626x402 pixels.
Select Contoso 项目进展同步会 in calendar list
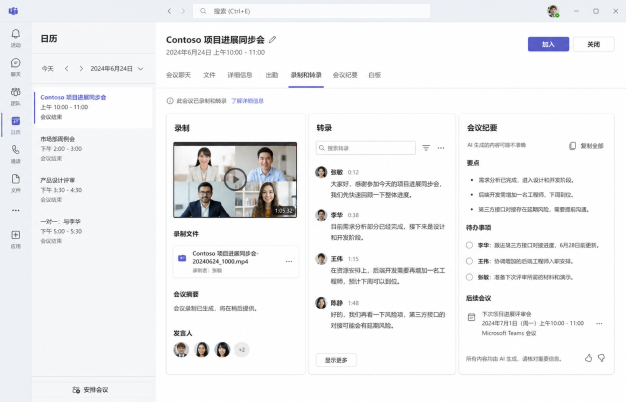coord(93,107)
